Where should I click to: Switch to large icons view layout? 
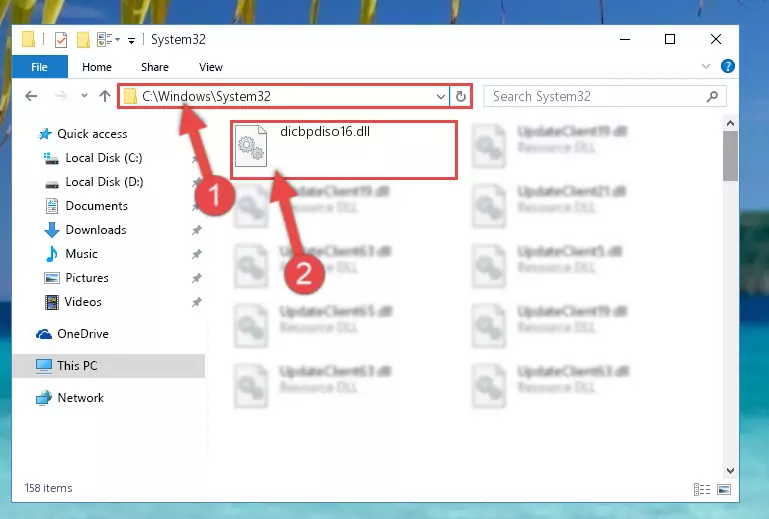724,489
